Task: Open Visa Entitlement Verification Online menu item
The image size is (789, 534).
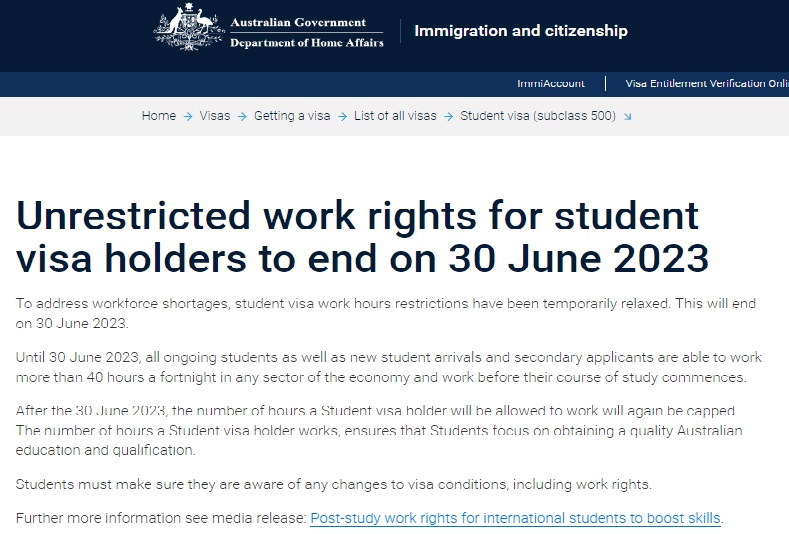Action: [707, 84]
